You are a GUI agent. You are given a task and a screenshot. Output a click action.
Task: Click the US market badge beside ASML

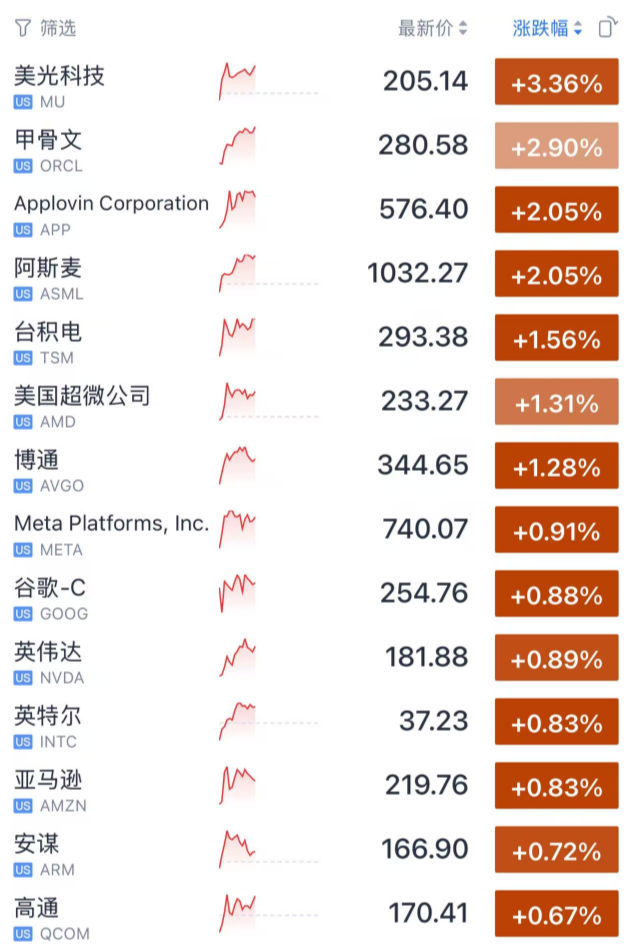pyautogui.click(x=23, y=294)
